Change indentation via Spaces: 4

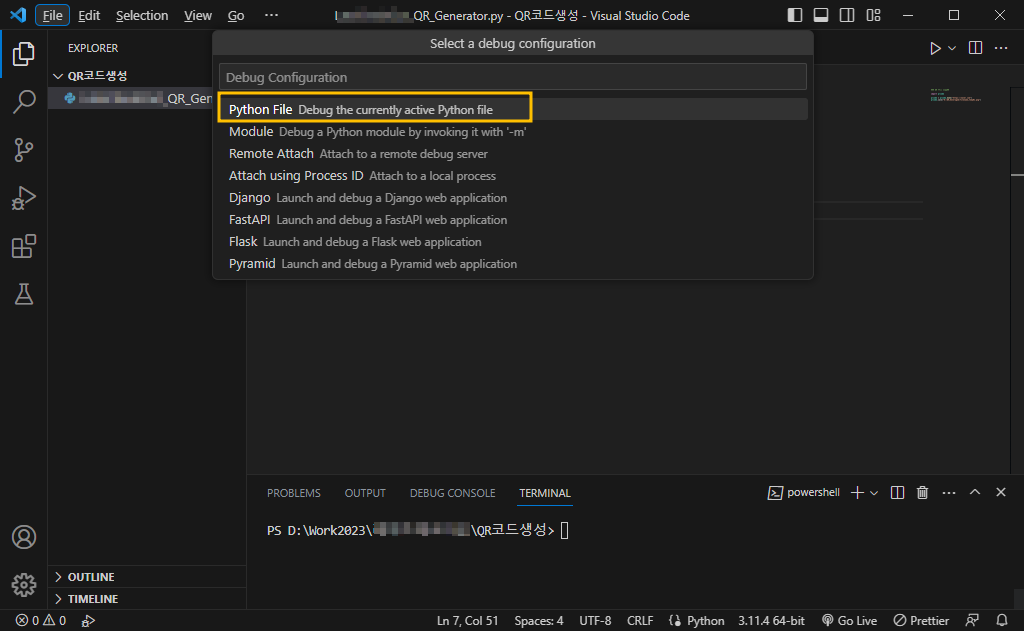(539, 621)
